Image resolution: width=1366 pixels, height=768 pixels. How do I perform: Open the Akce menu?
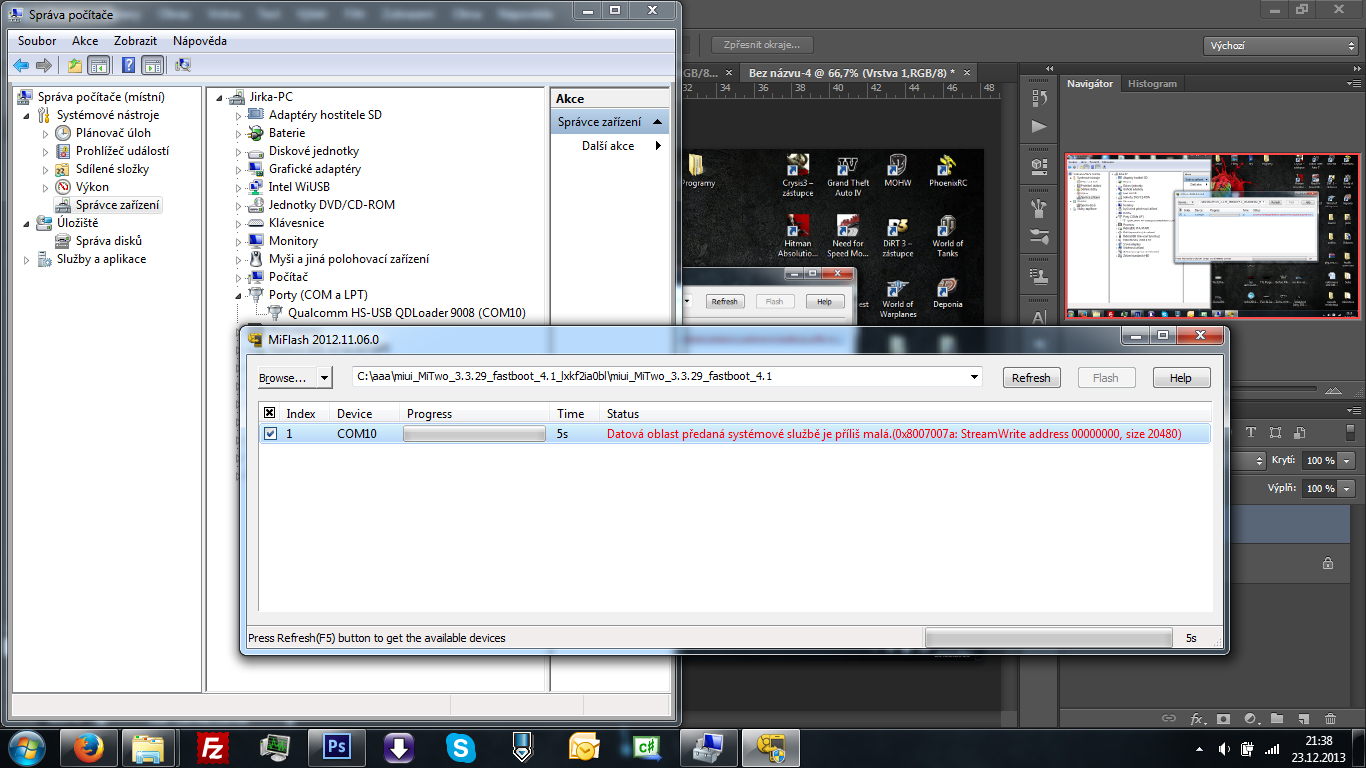pos(85,41)
